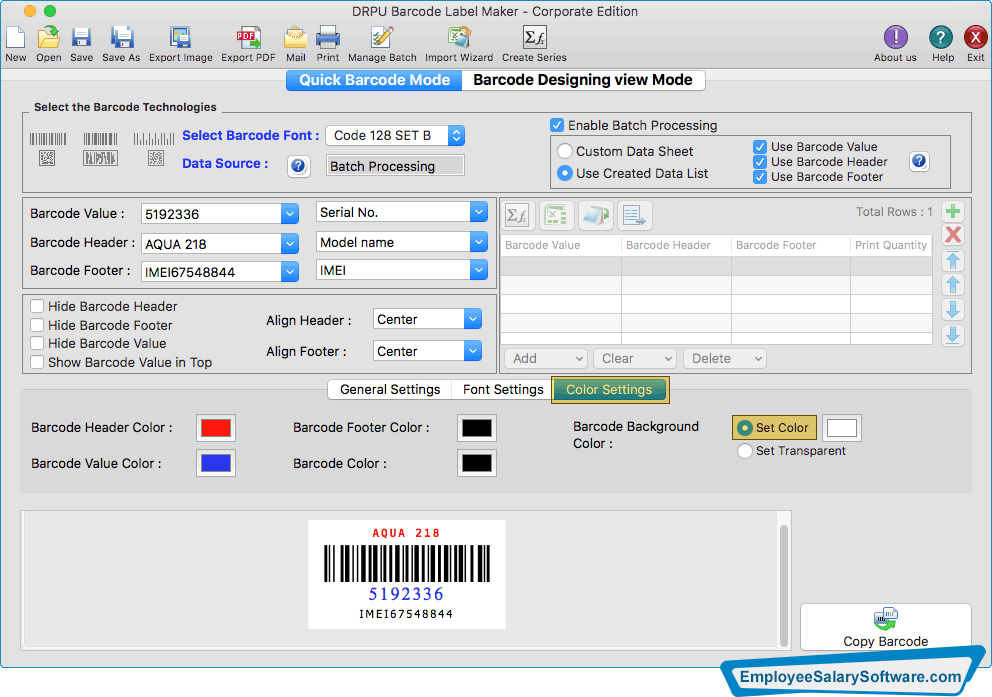Check Hide Barcode Value
The height and width of the screenshot is (697, 992).
(37, 343)
